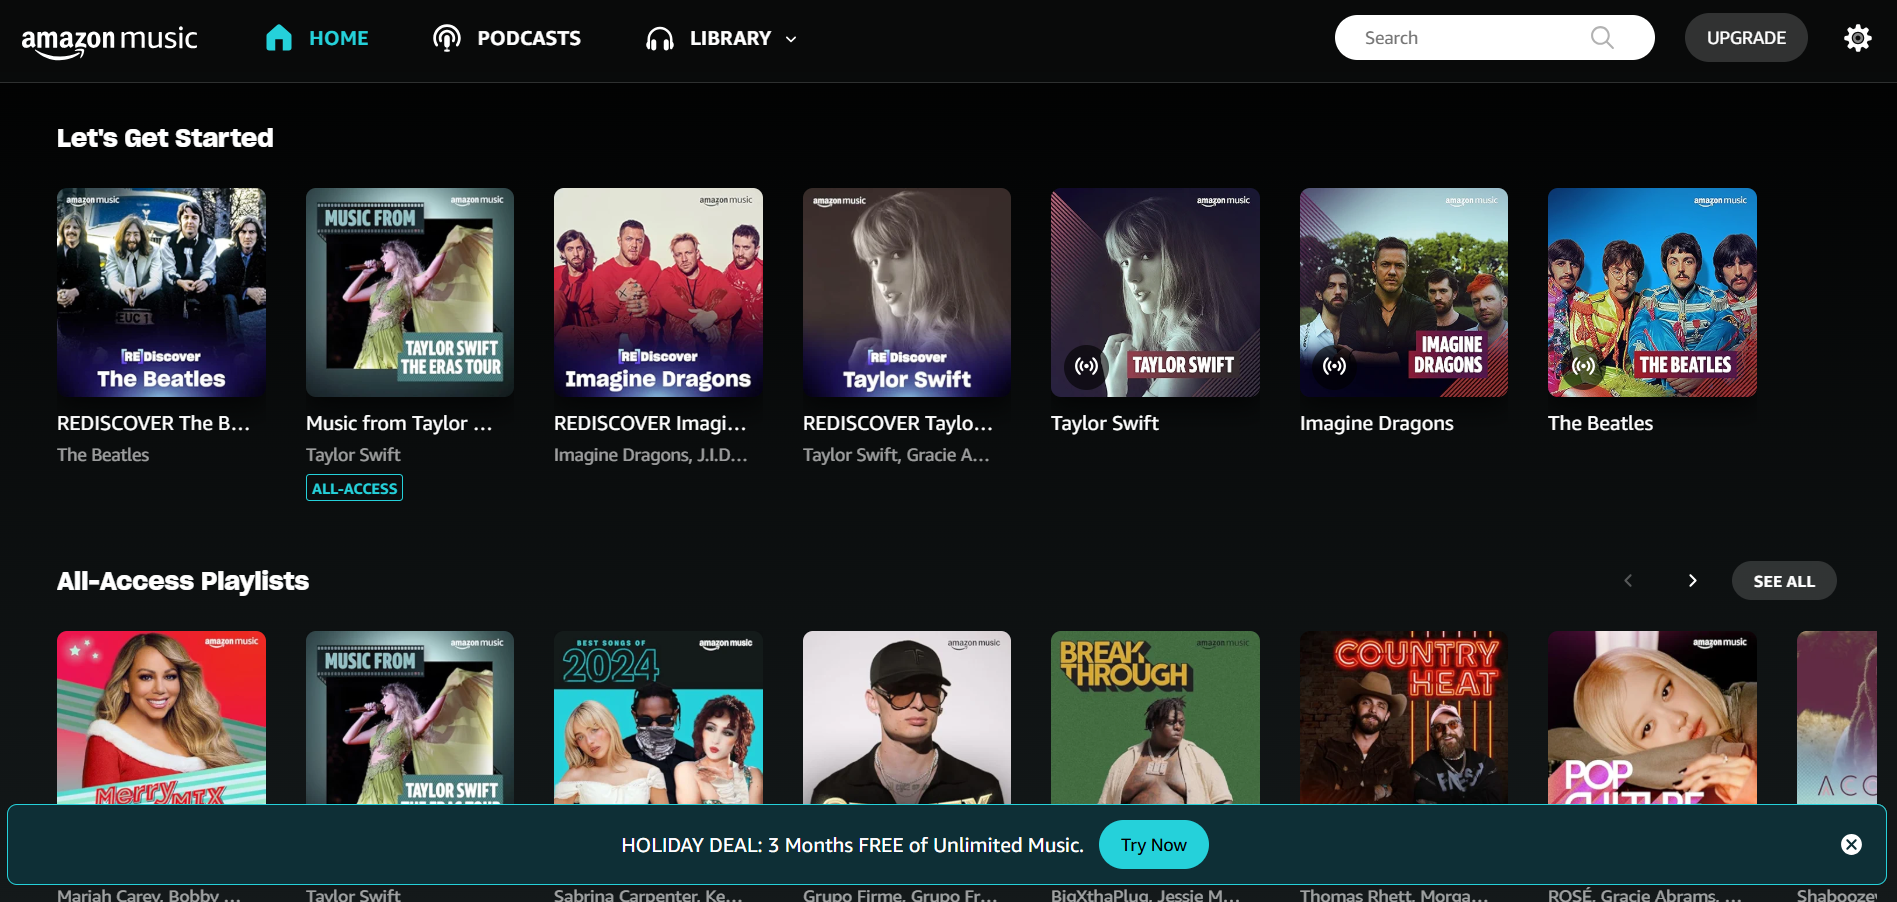Click the Library headphones icon
Screen dimensions: 1897x902
pos(660,39)
